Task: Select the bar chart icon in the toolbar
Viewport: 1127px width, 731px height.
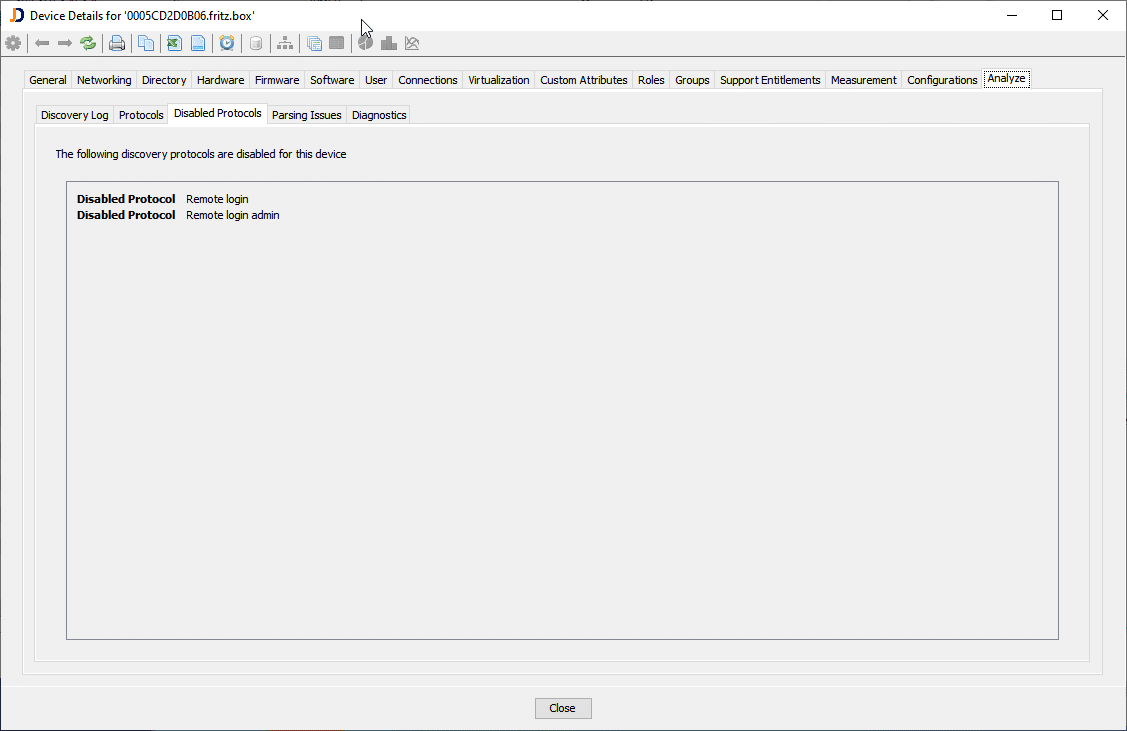Action: point(388,43)
